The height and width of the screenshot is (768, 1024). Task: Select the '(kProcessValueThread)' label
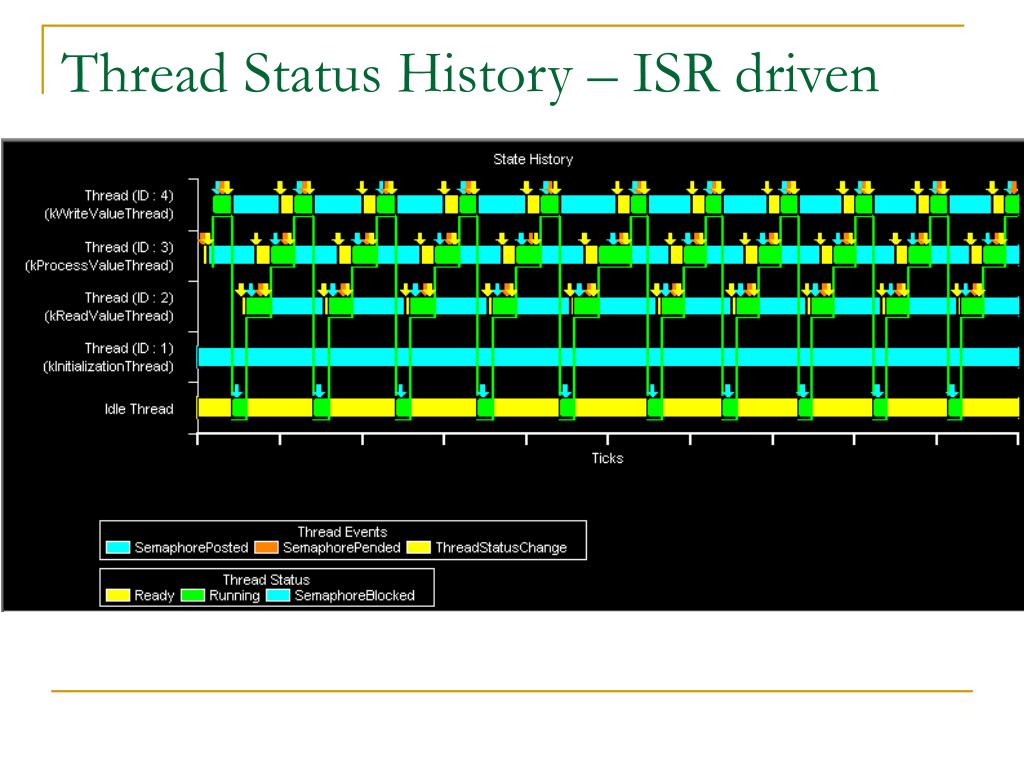[x=99, y=265]
